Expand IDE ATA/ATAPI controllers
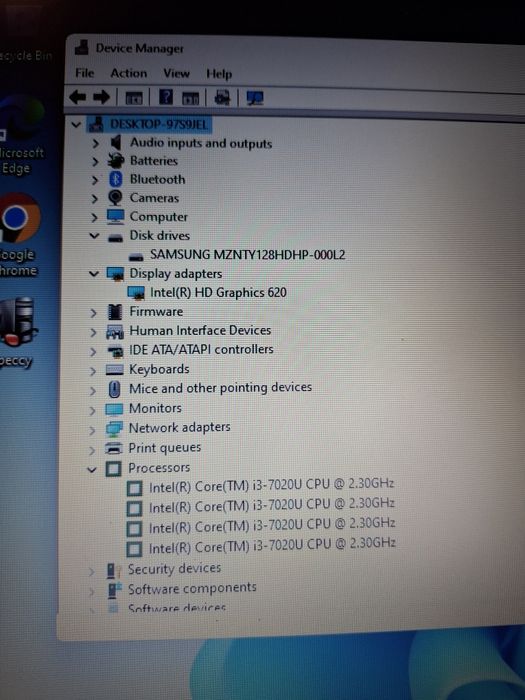The width and height of the screenshot is (525, 700). pos(93,352)
